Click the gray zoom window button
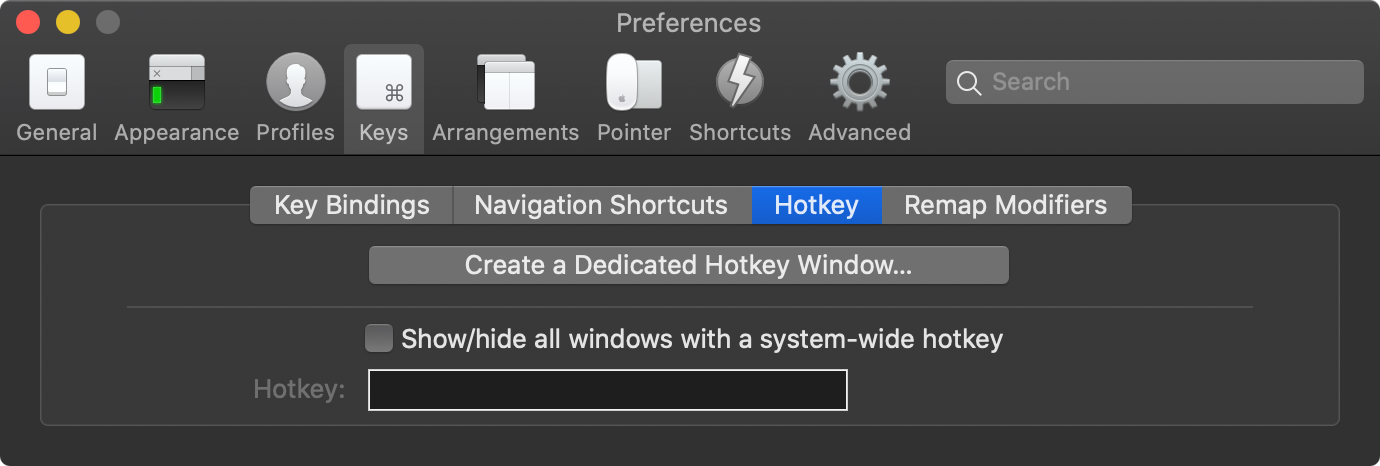Viewport: 1380px width, 466px height. tap(107, 22)
